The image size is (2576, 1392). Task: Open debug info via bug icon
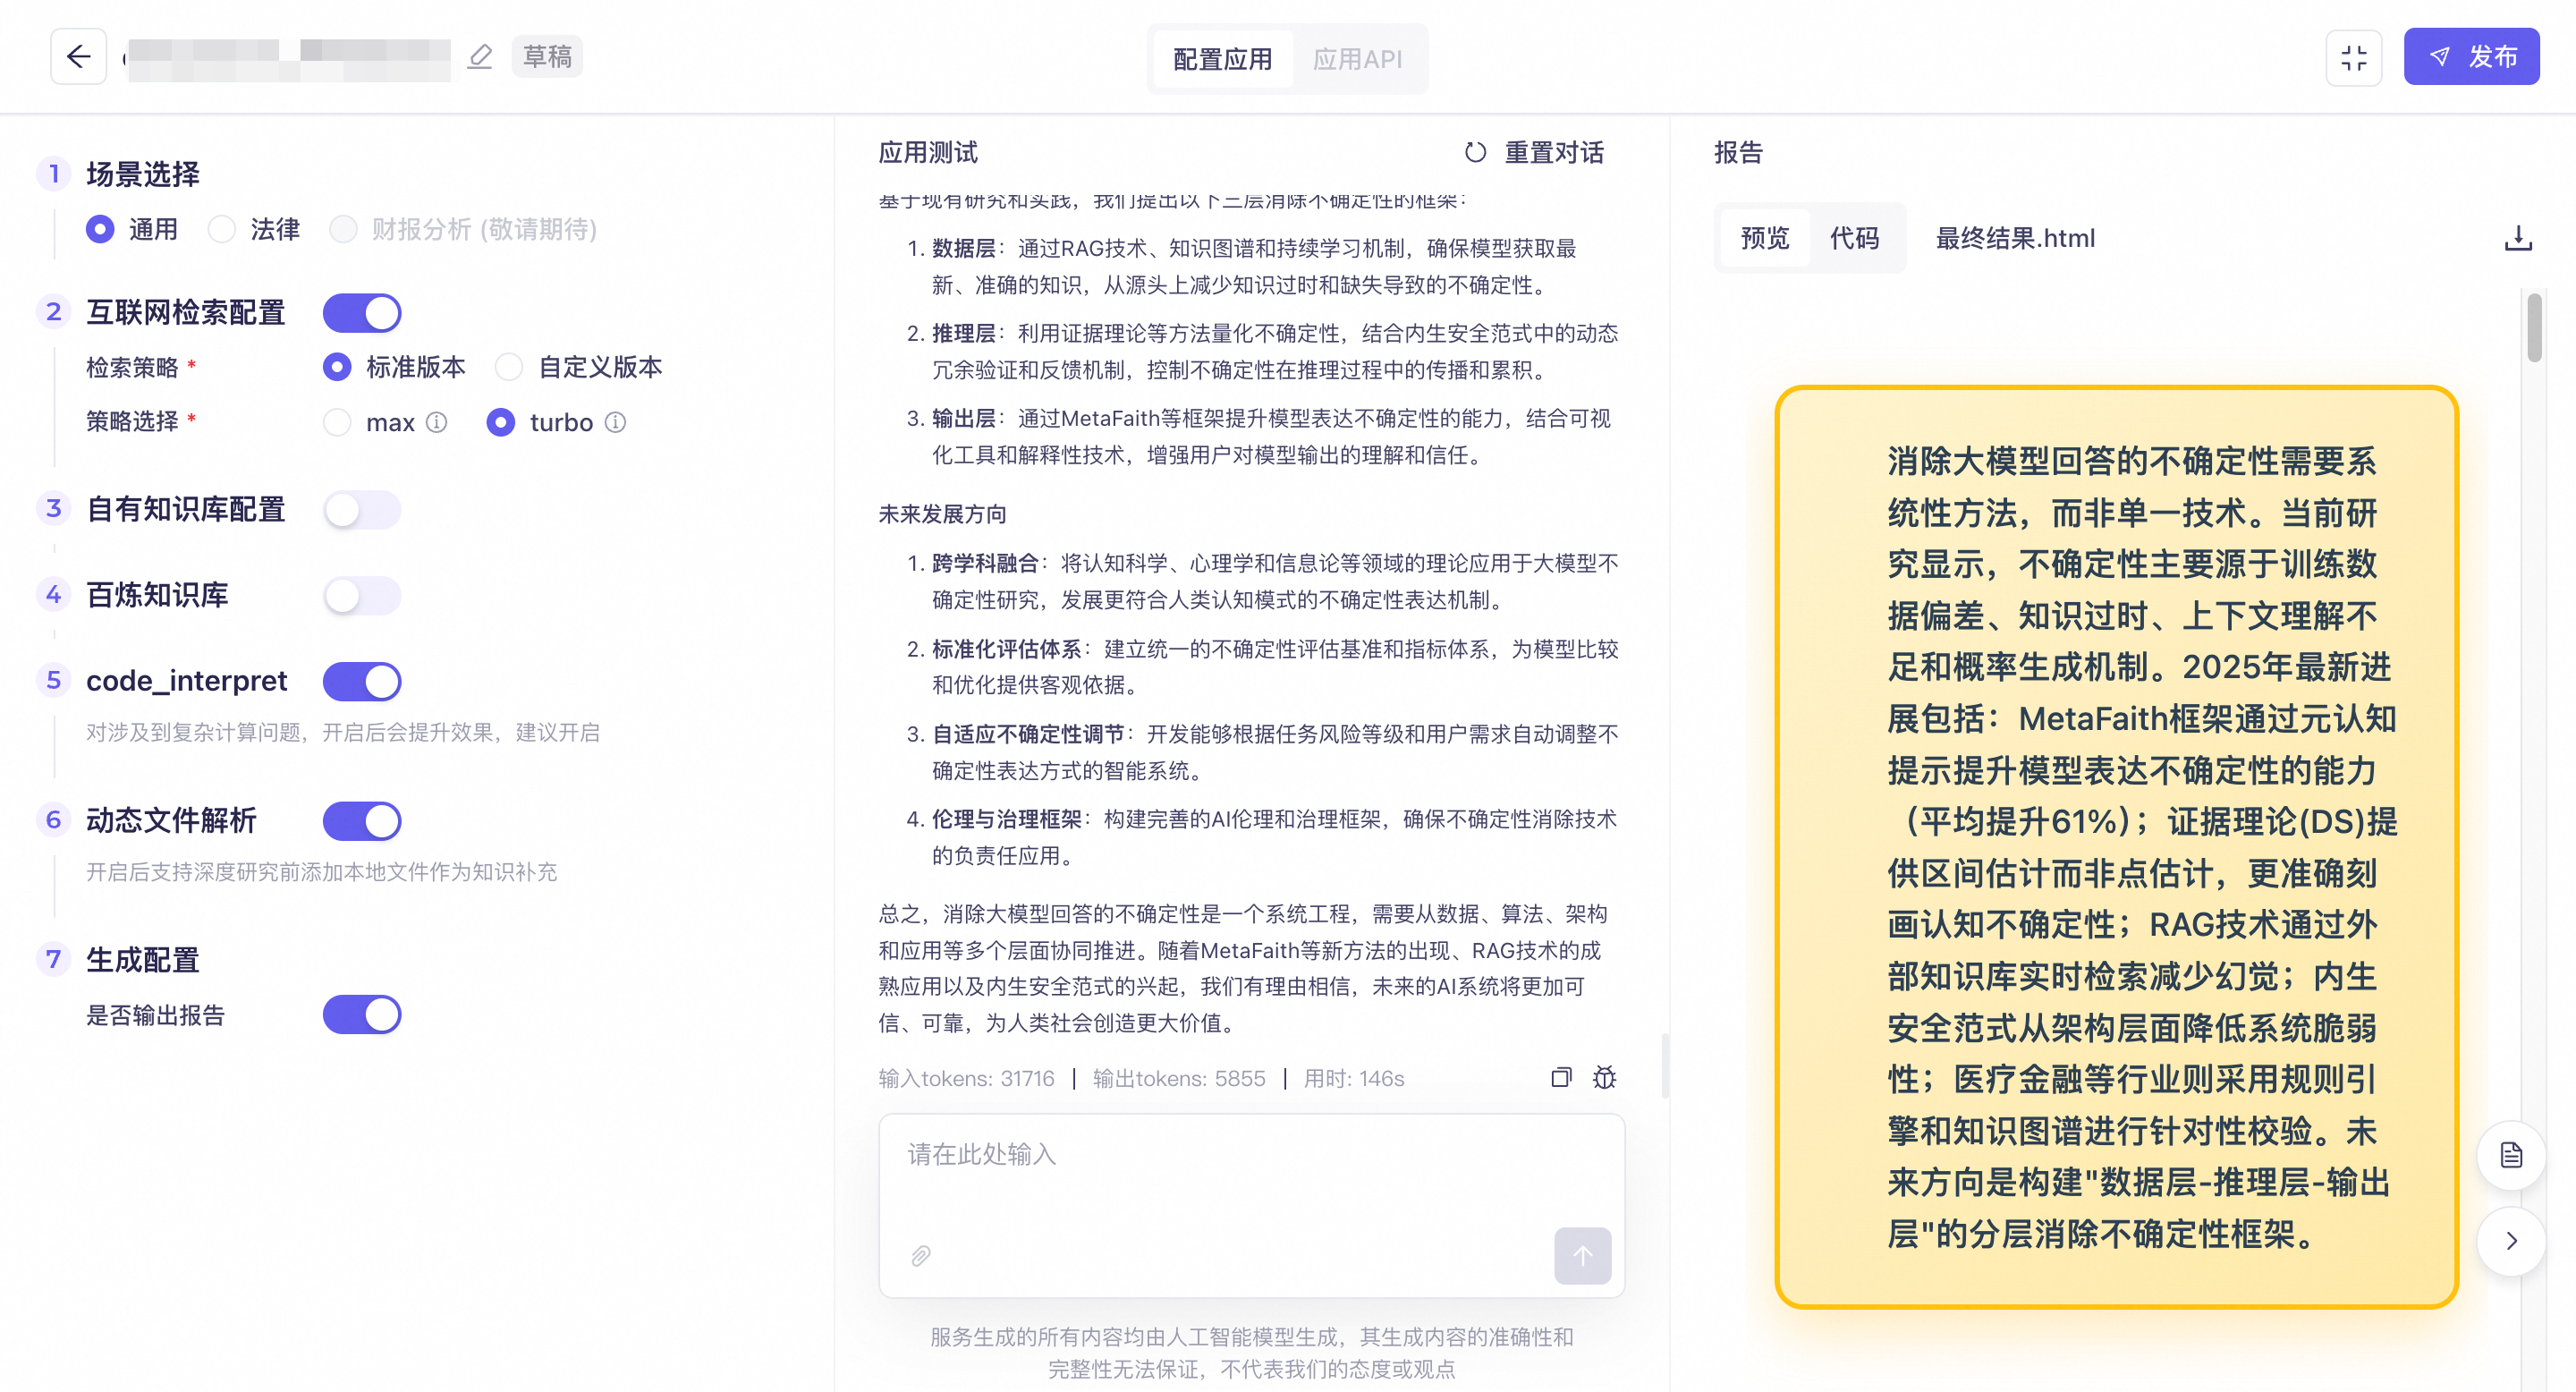tap(1604, 1078)
